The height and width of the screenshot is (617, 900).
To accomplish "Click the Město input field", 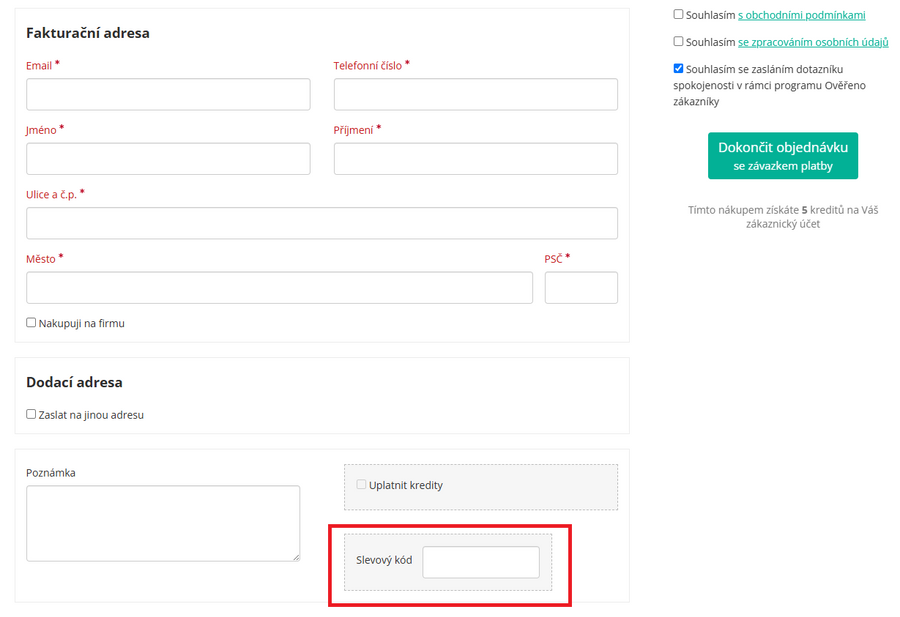I will pyautogui.click(x=279, y=288).
